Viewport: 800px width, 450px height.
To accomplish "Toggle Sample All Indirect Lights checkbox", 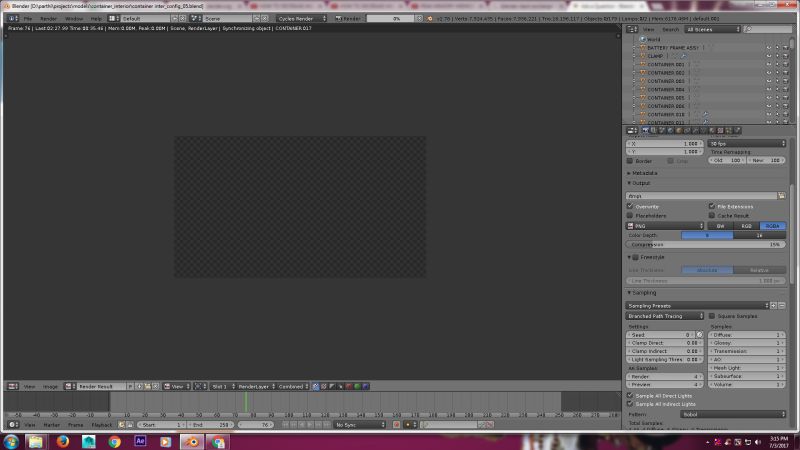I will click(x=630, y=404).
